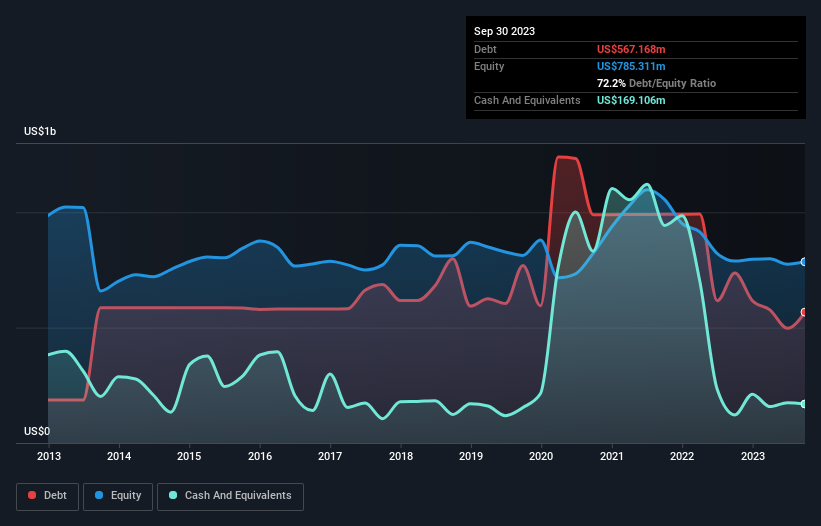The height and width of the screenshot is (526, 821).
Task: Click the 2023 x-axis label
Action: [x=752, y=456]
